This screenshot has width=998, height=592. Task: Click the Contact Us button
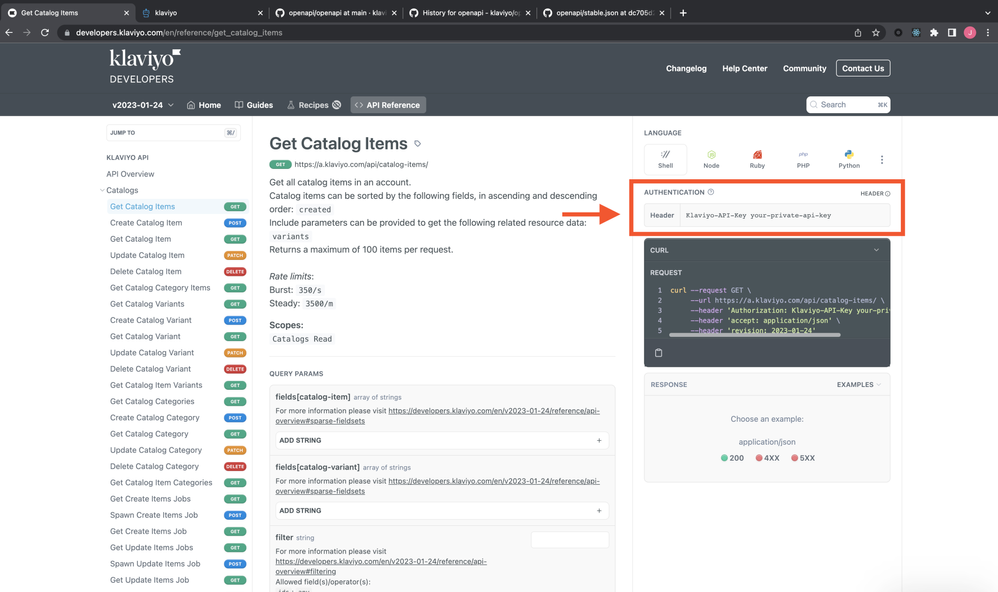pyautogui.click(x=863, y=68)
